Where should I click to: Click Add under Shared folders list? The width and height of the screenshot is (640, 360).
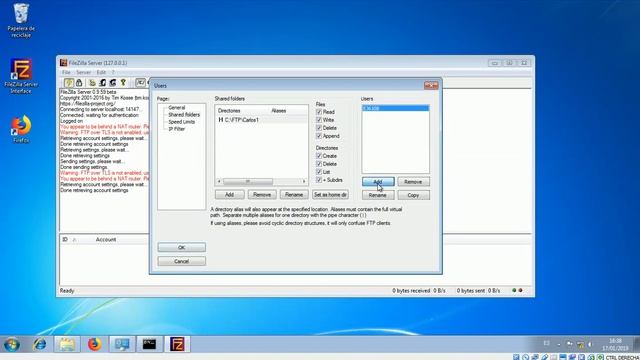tap(229, 195)
